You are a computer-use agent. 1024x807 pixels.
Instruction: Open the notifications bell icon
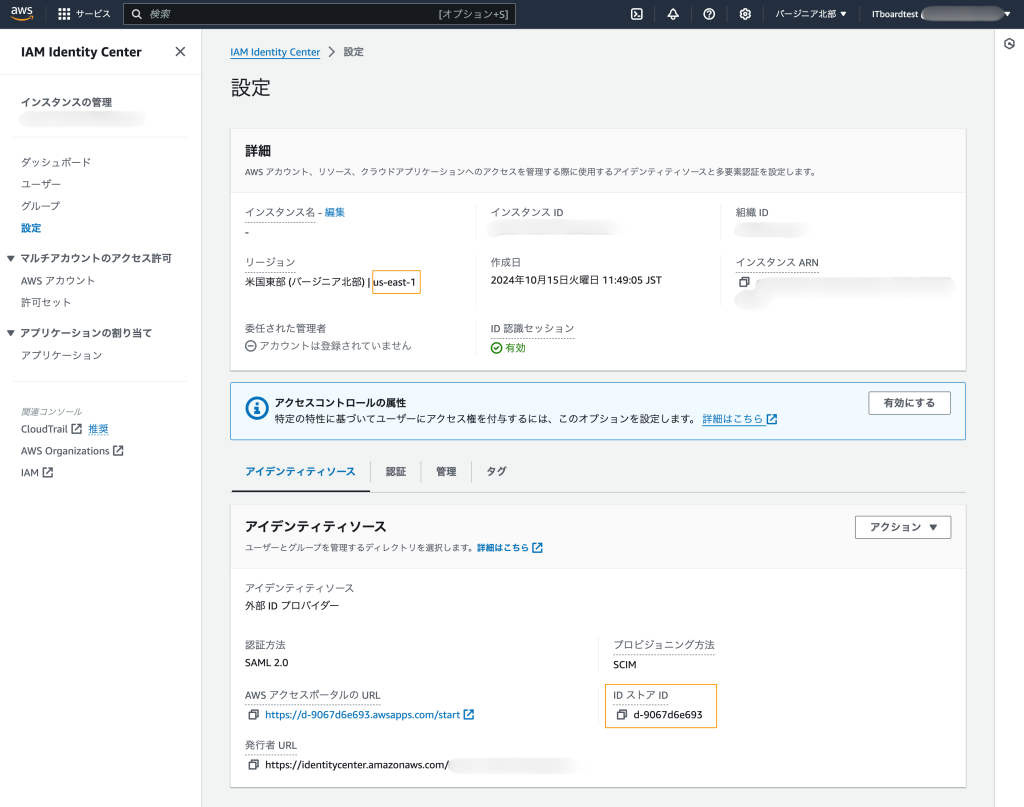tap(672, 14)
